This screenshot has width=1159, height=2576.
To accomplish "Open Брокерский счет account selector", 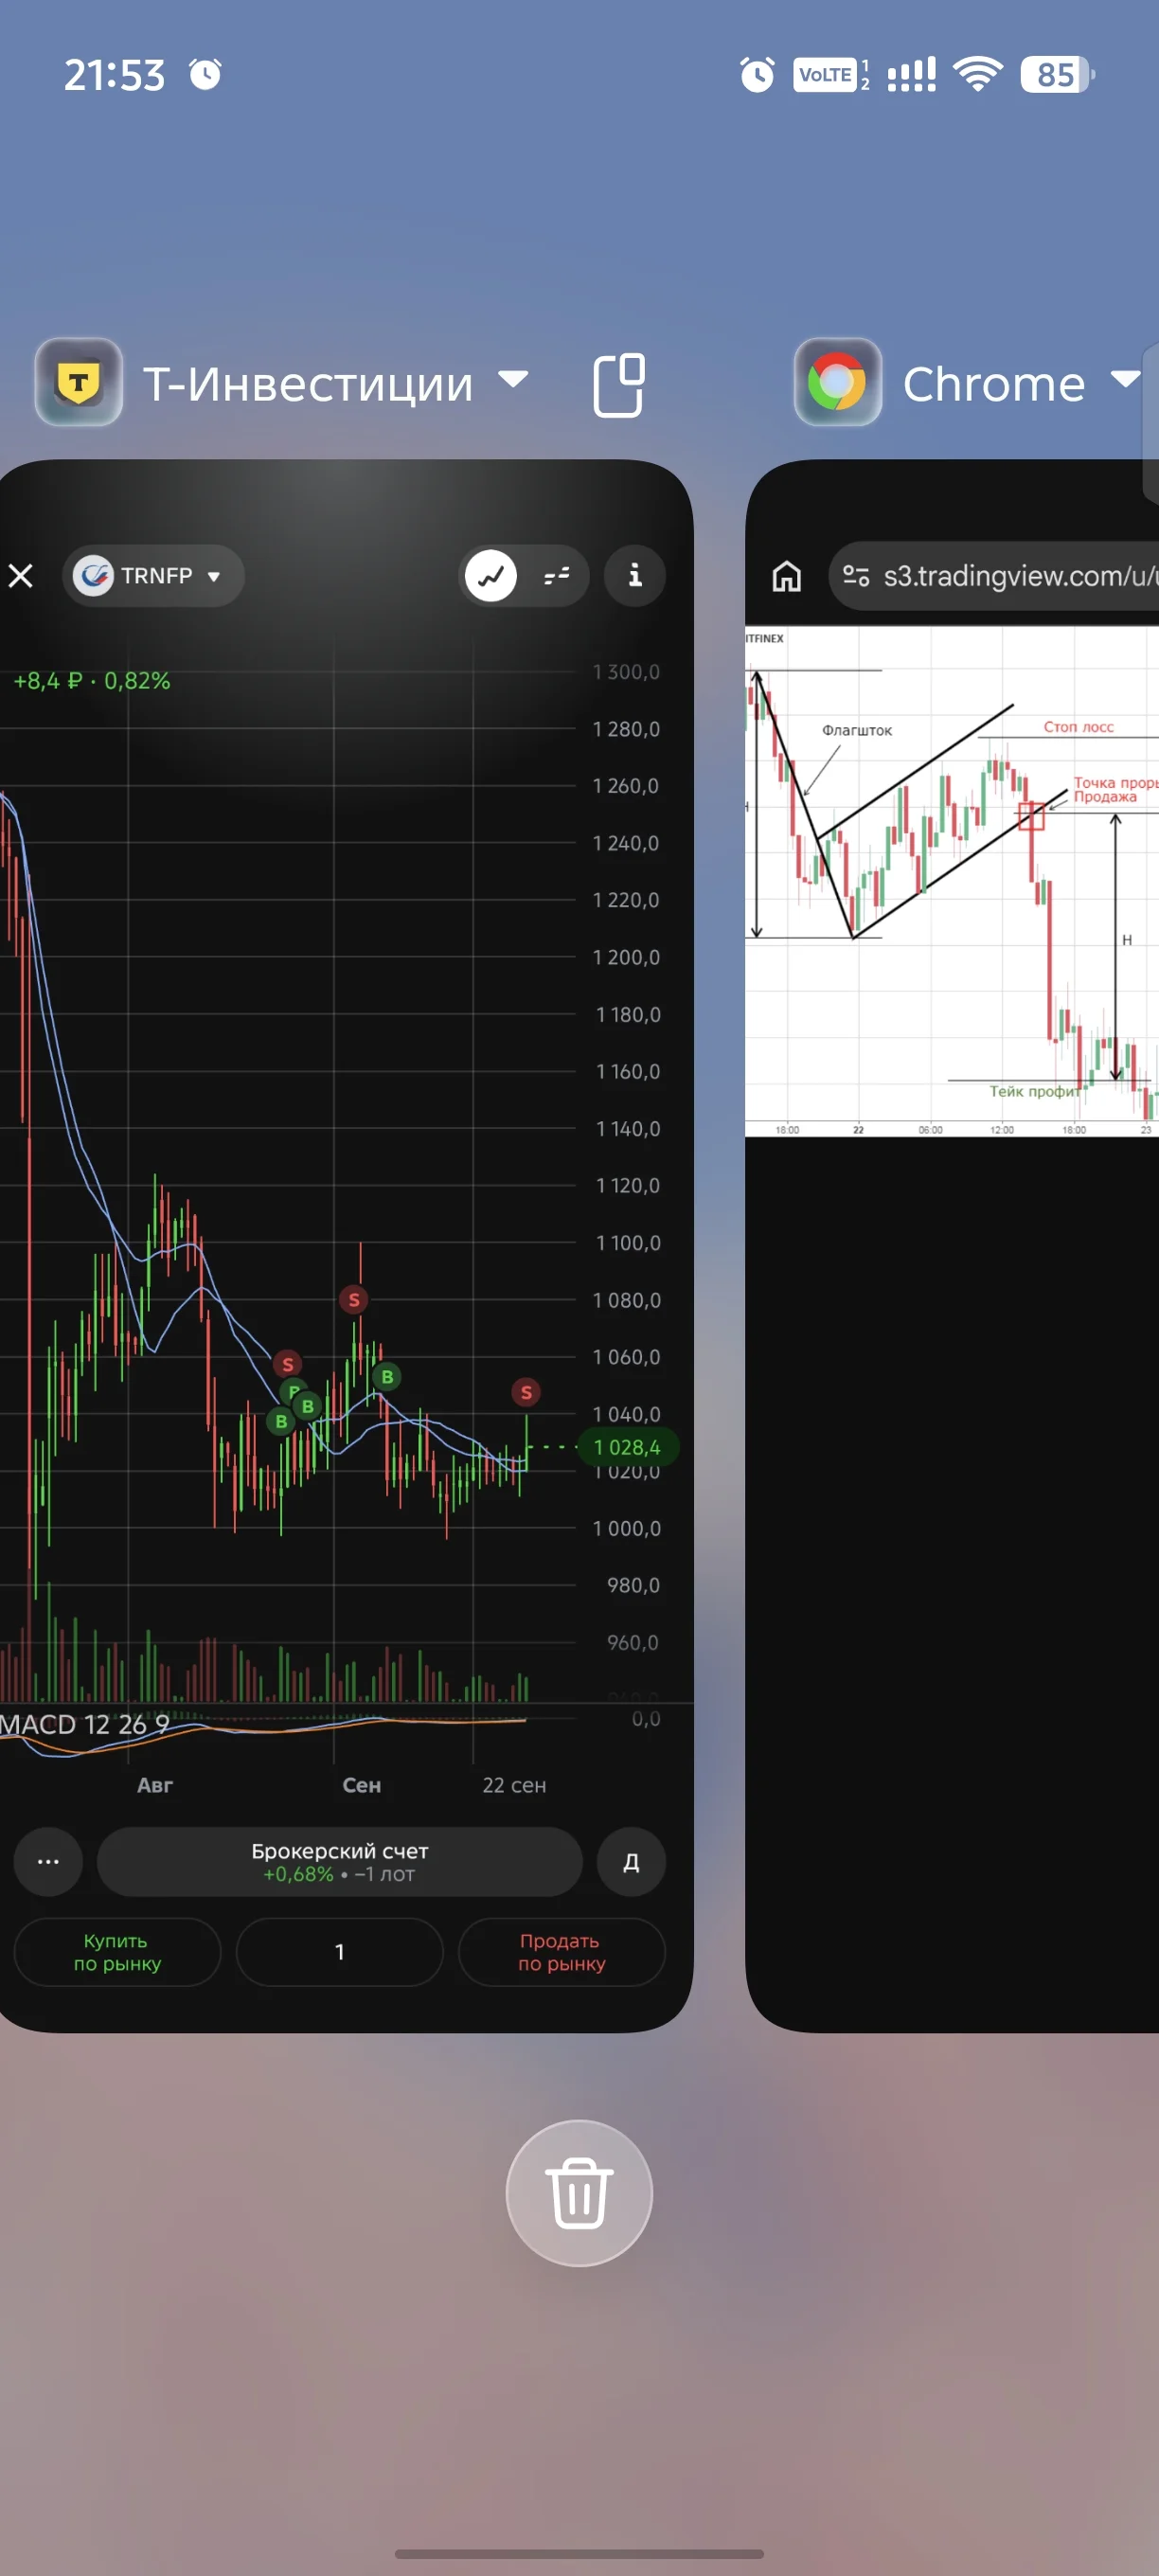I will click(x=339, y=1861).
